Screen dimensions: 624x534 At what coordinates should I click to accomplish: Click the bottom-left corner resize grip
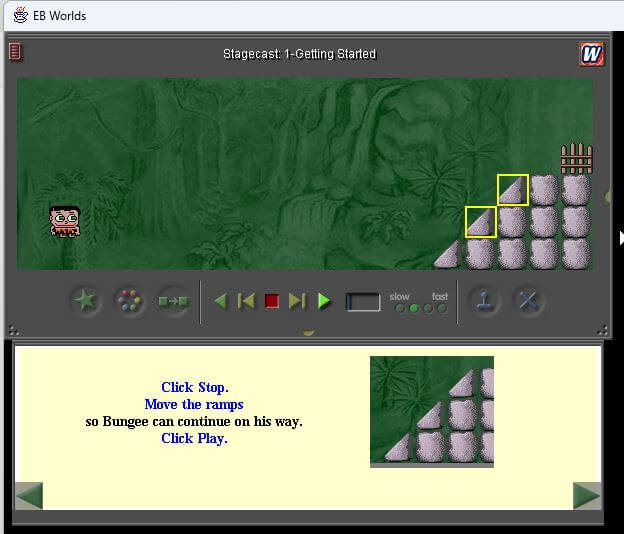pyautogui.click(x=13, y=330)
